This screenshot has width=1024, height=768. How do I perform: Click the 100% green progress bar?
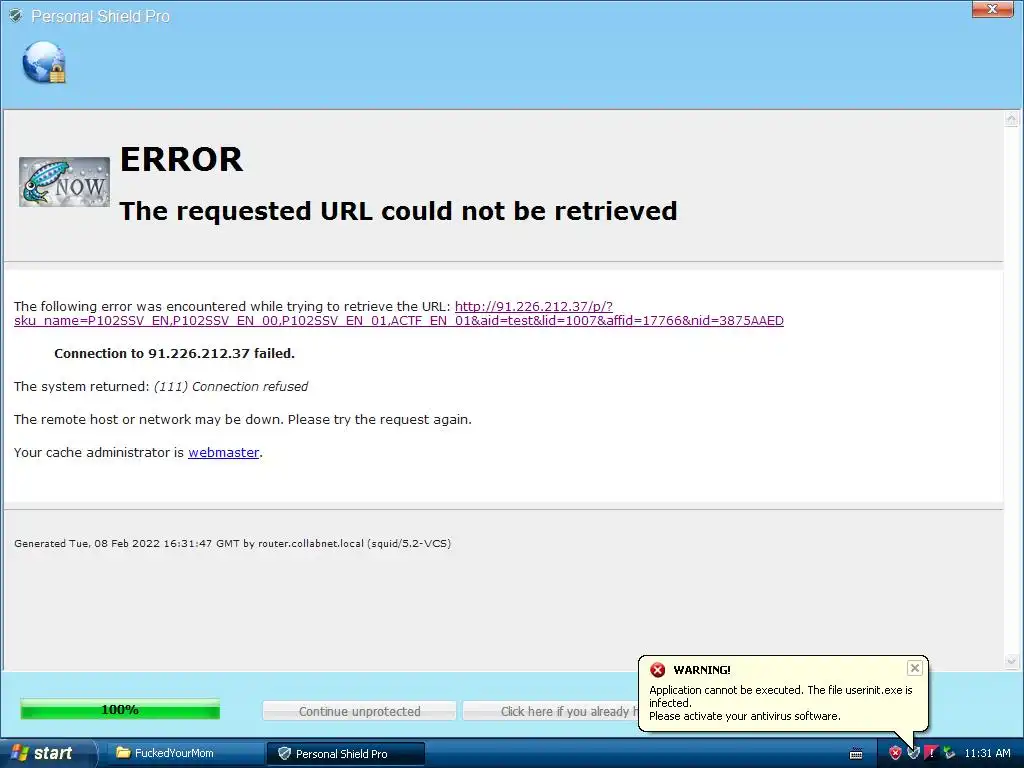pyautogui.click(x=120, y=709)
